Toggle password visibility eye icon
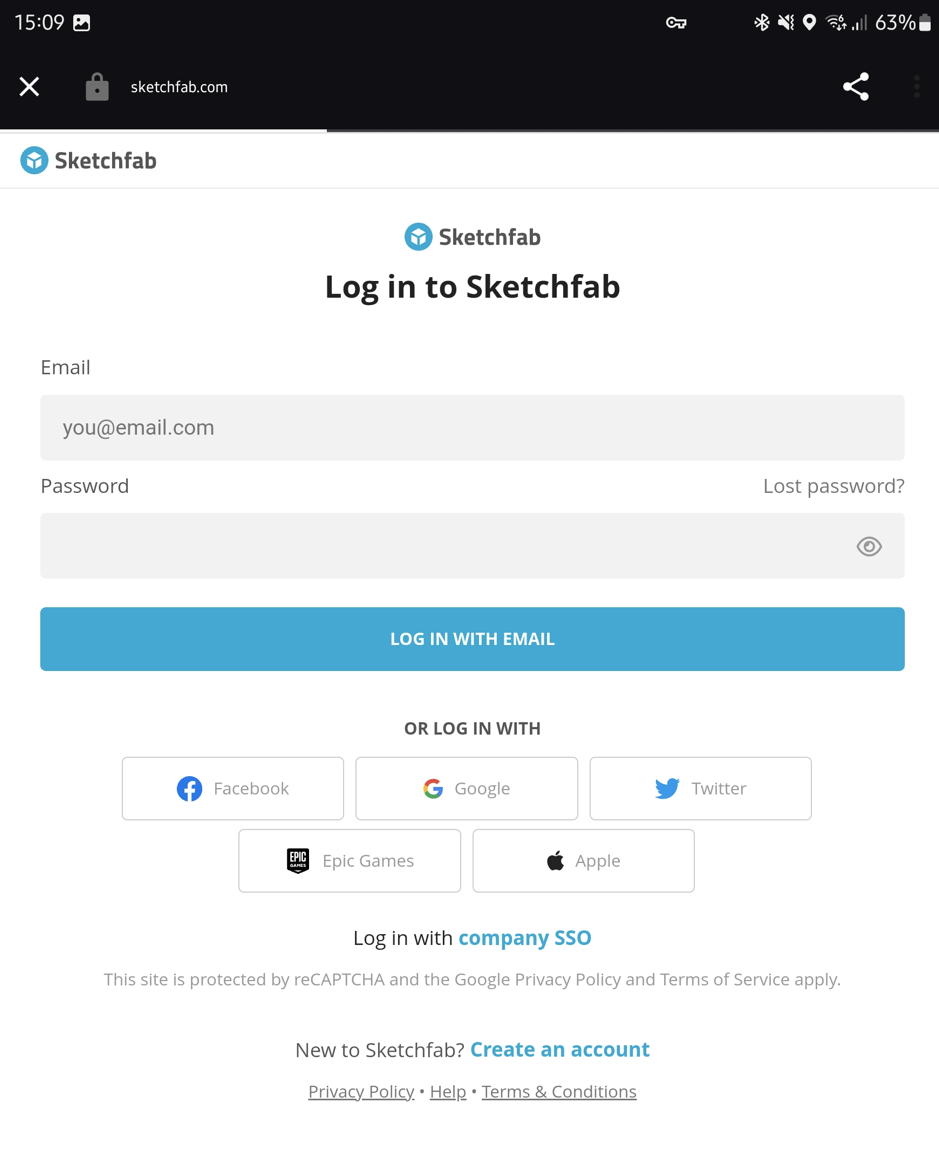 coord(869,546)
